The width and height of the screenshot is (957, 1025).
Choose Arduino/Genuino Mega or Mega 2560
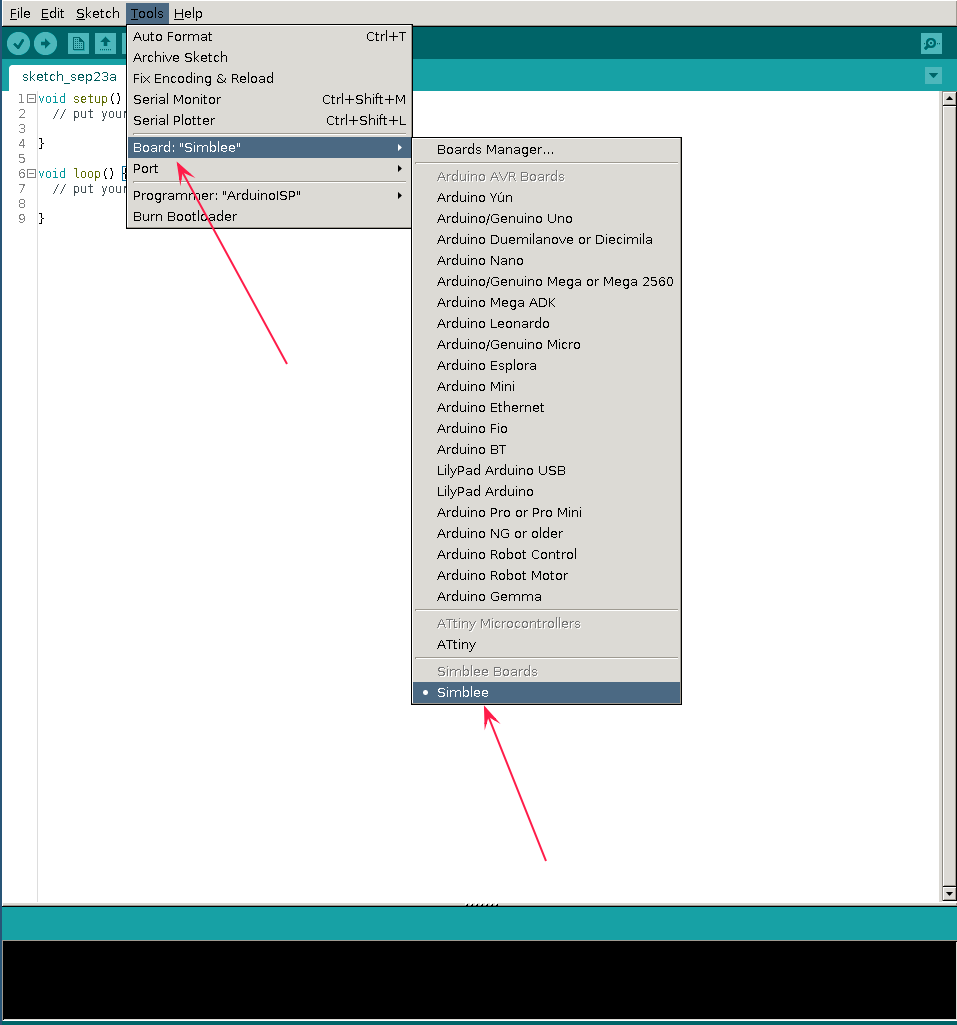coord(546,281)
